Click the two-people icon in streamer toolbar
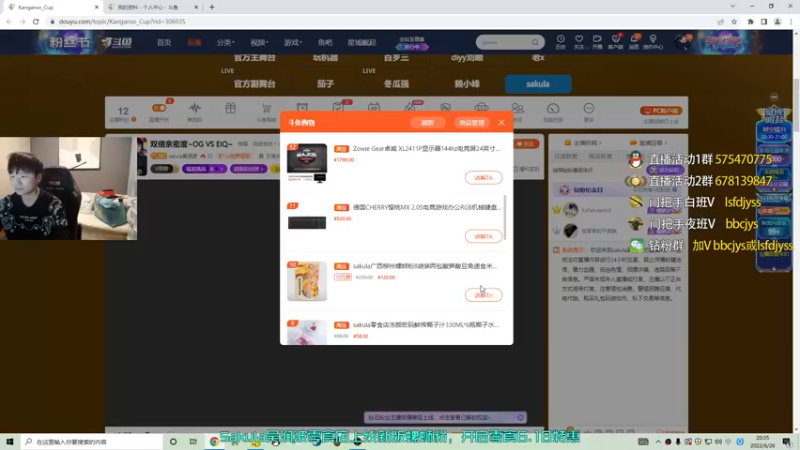Image resolution: width=800 pixels, height=450 pixels. [x=517, y=108]
